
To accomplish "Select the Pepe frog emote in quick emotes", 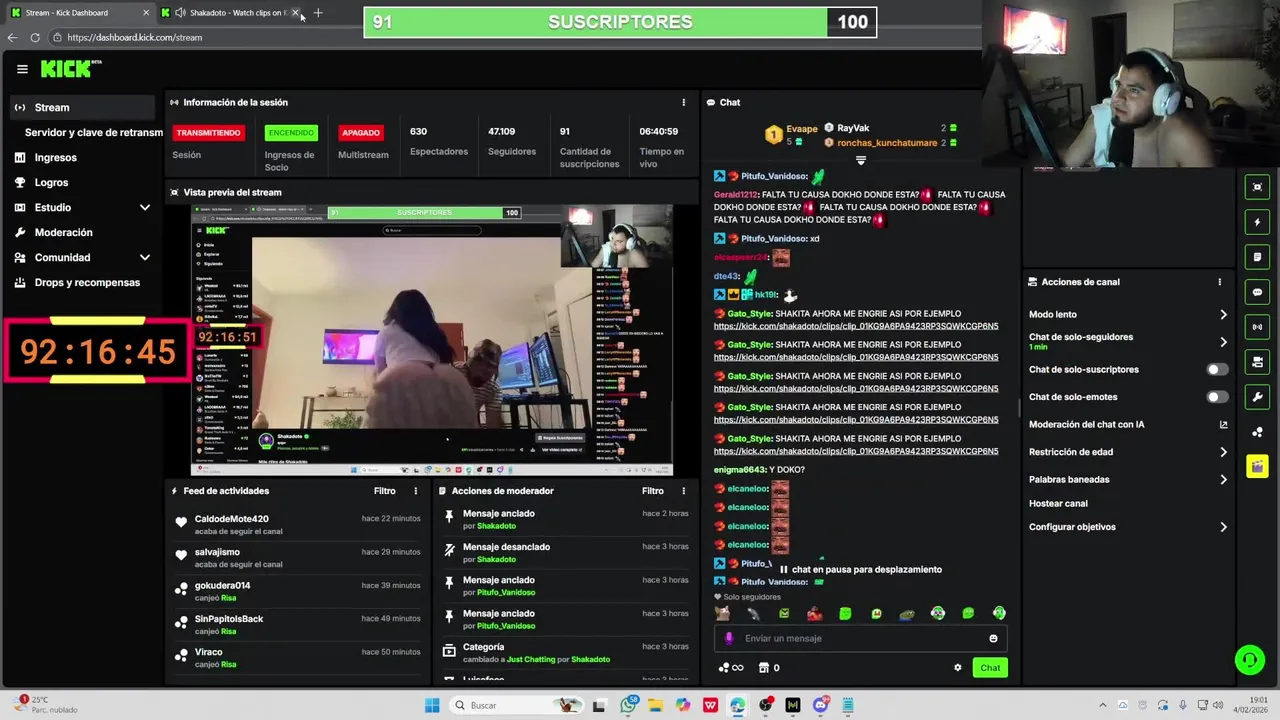I will point(907,613).
